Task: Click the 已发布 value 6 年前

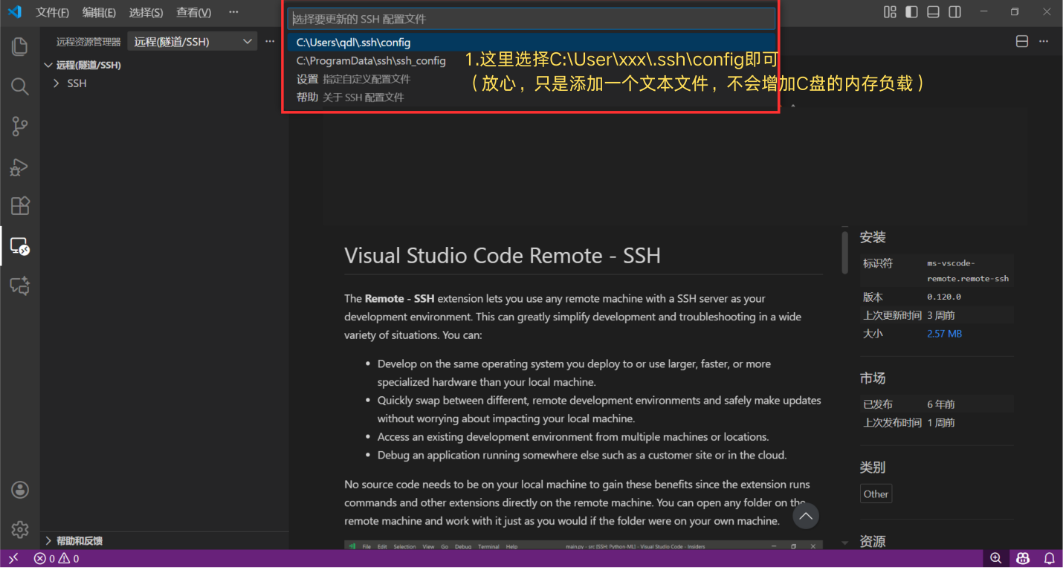Action: [x=941, y=404]
